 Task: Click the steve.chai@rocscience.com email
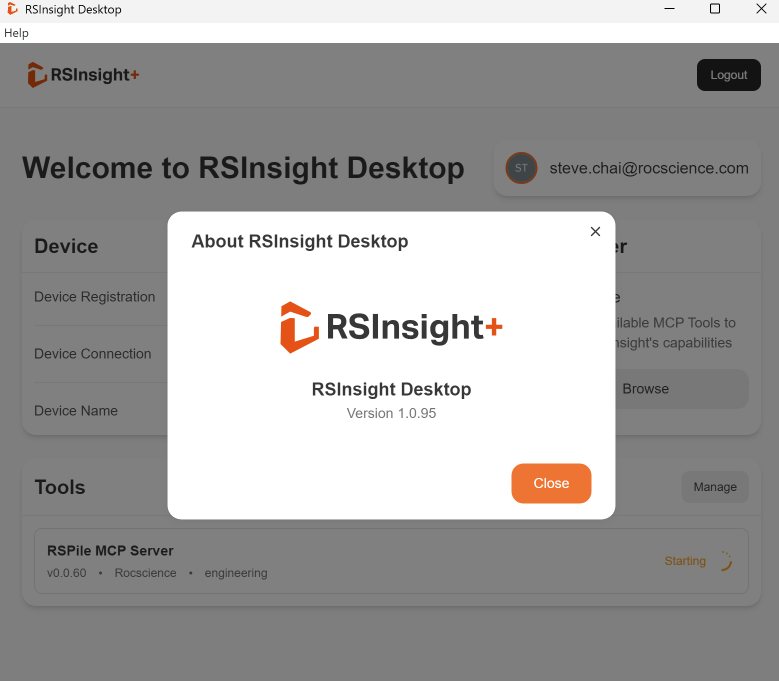(649, 168)
